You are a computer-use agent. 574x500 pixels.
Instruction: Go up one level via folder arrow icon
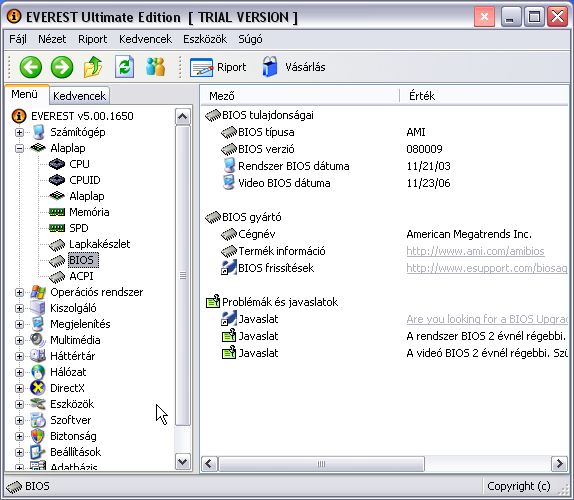click(x=93, y=67)
